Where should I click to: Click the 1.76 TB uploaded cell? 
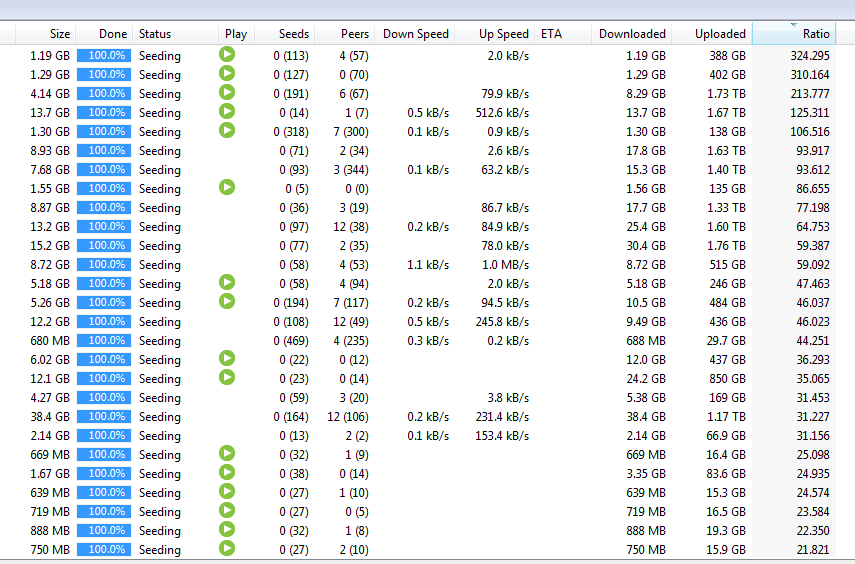(726, 246)
